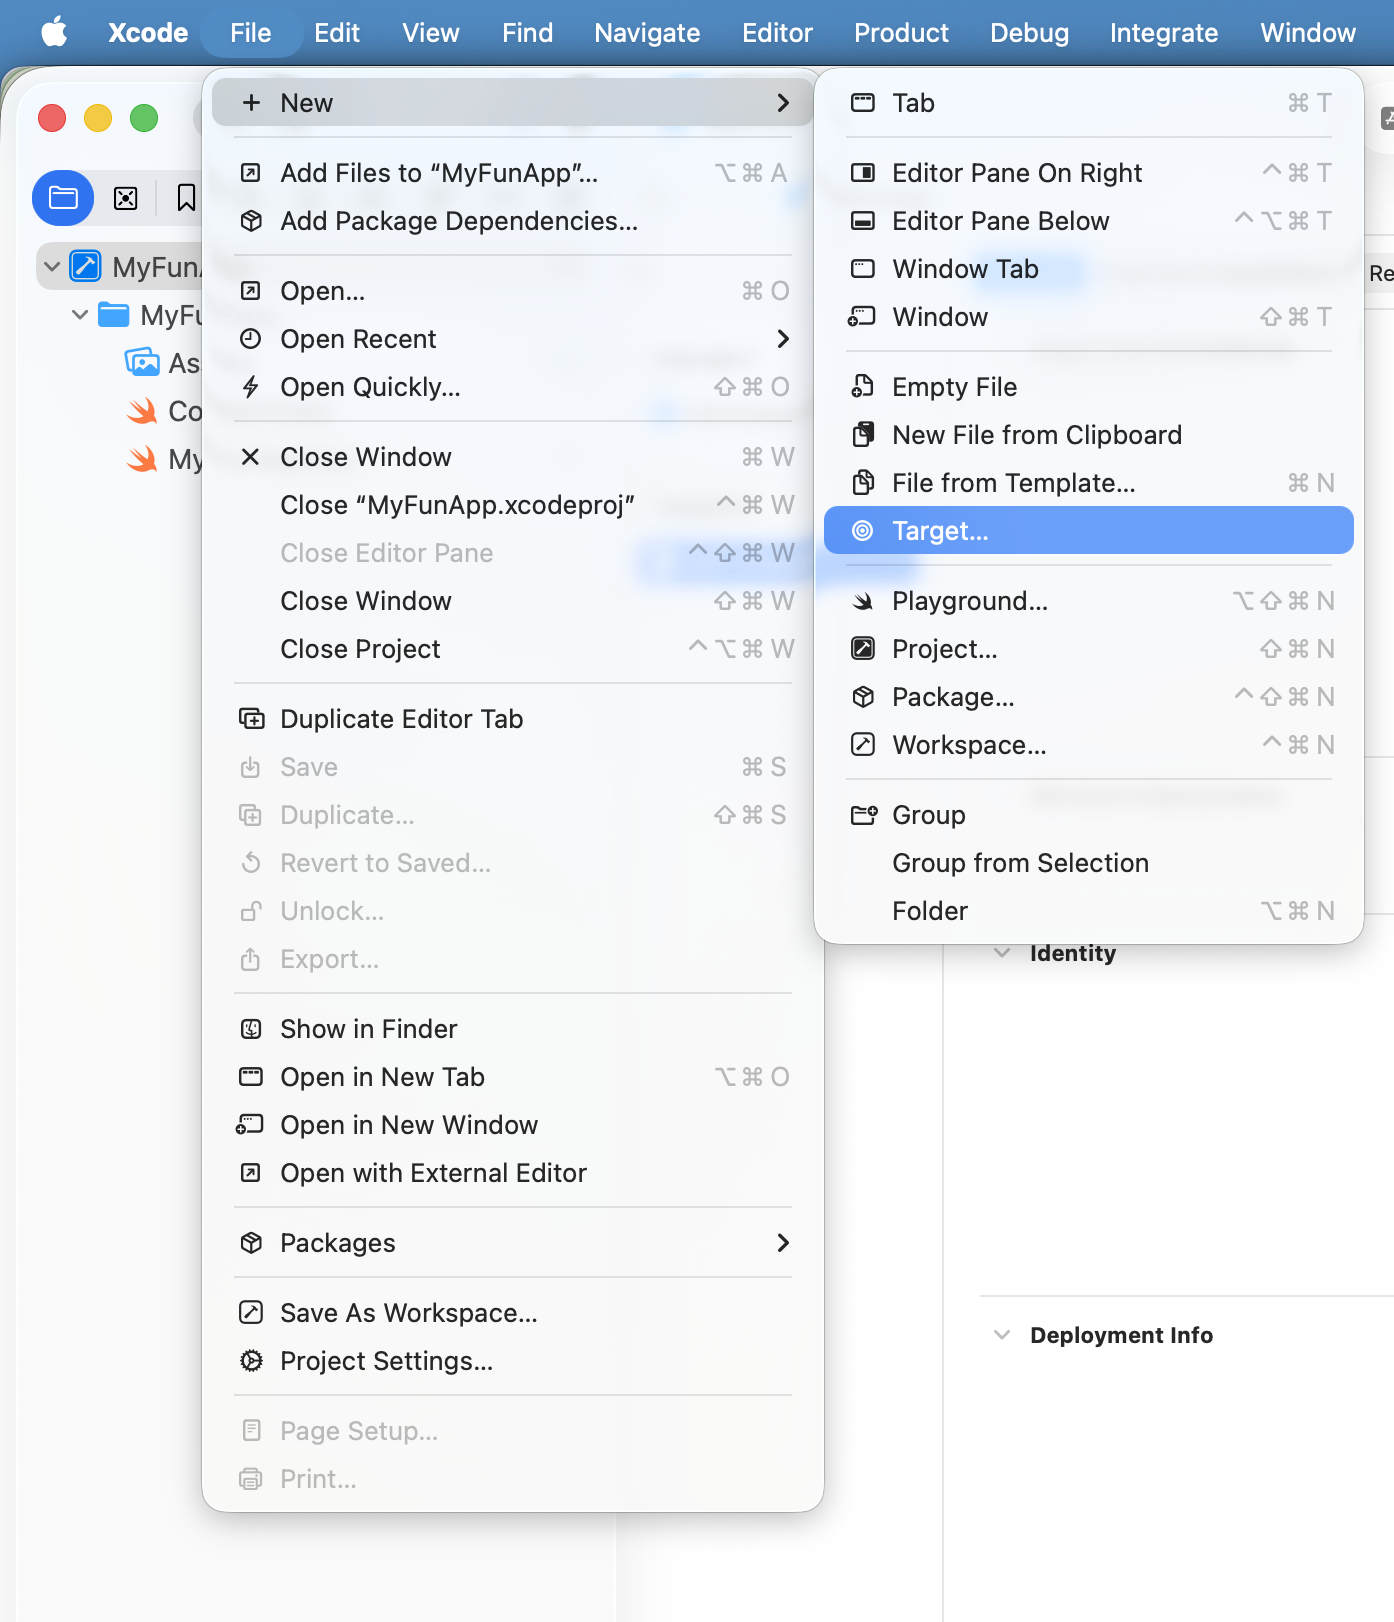
Task: Click the Target bullseye icon
Action: (x=862, y=531)
